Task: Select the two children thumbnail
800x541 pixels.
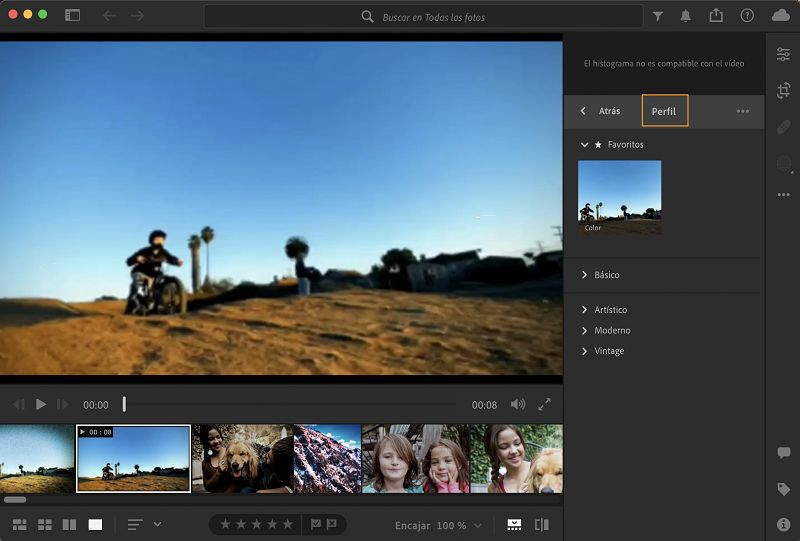Action: (415, 458)
